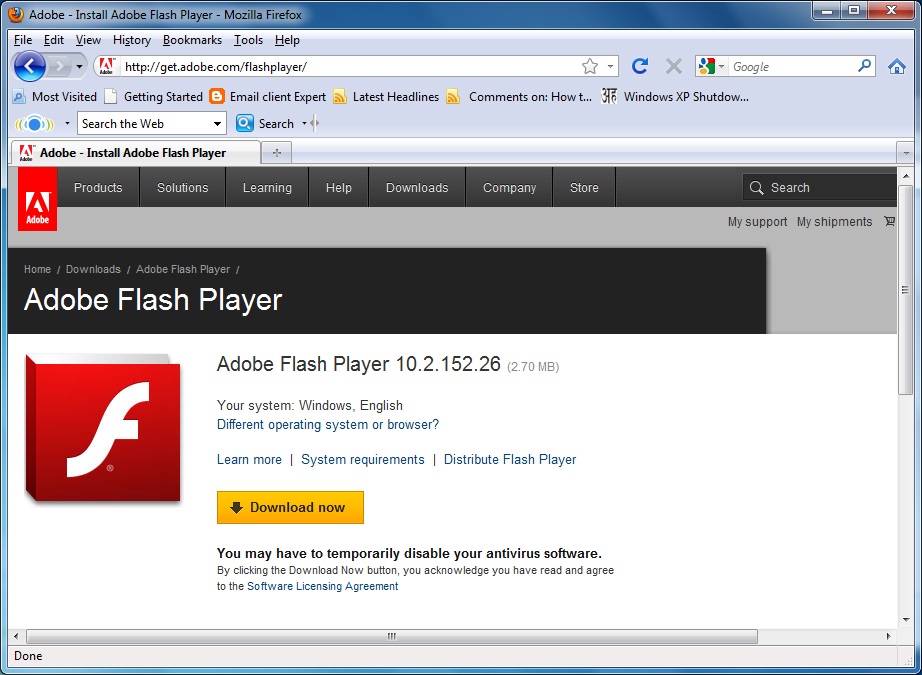Click 'Different operating system or browser?' link
The width and height of the screenshot is (922, 675).
coord(328,425)
